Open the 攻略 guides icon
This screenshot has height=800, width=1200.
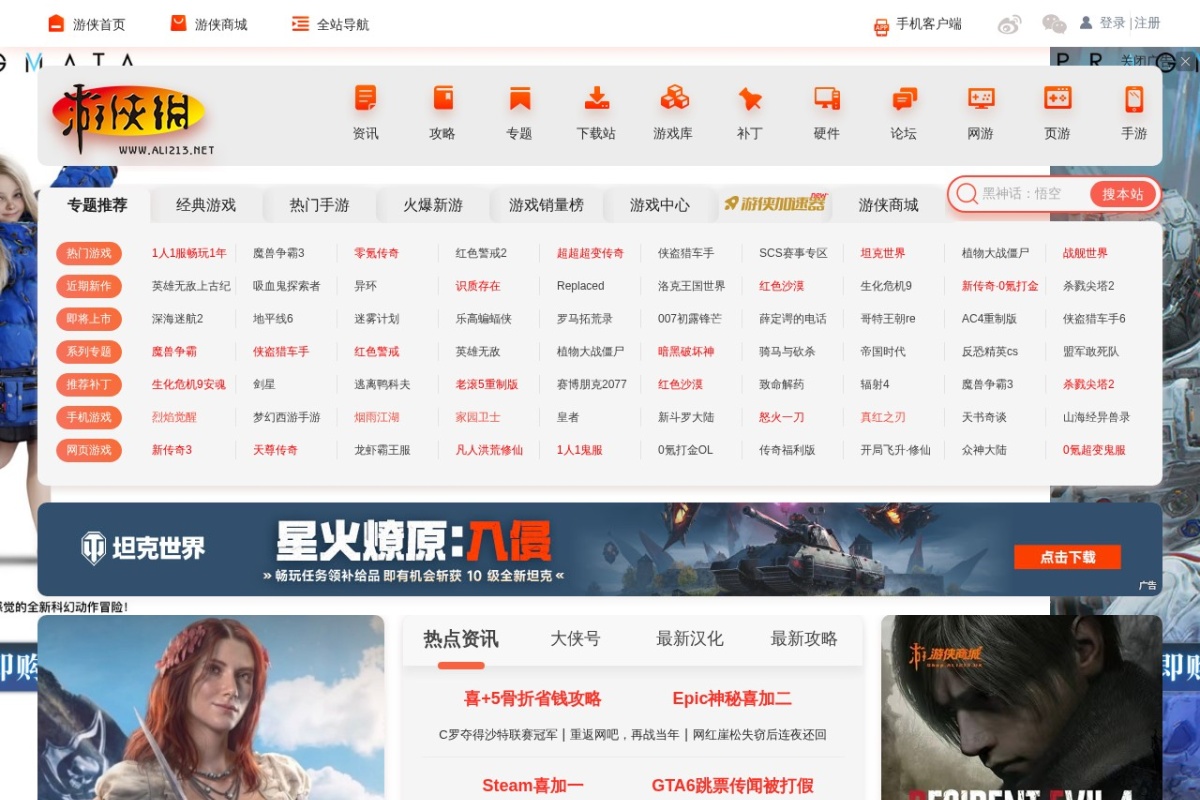(x=442, y=98)
